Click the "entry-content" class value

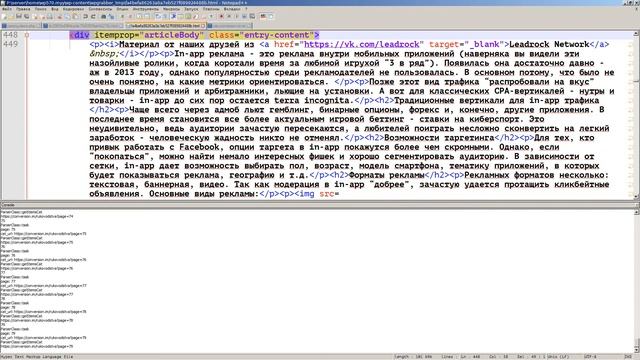[277, 35]
